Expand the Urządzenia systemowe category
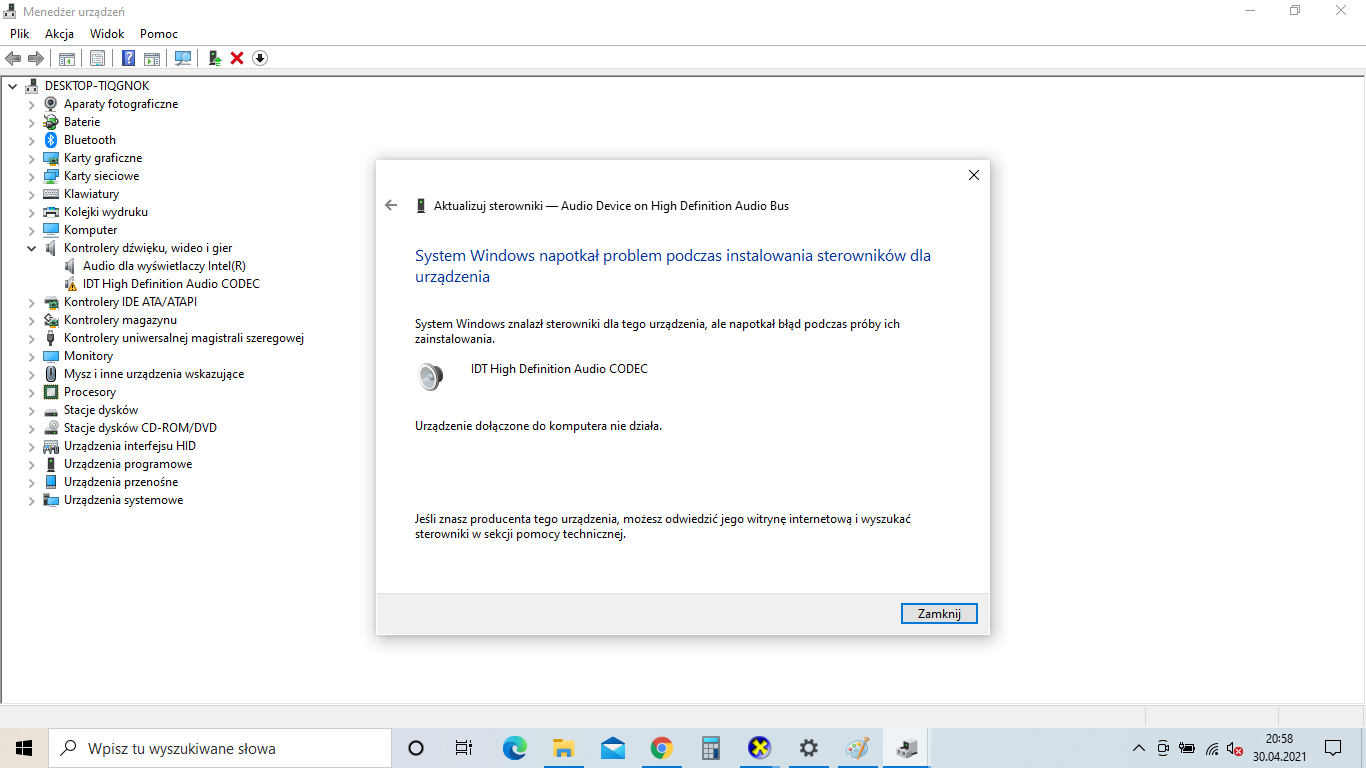Screen dimensions: 1366x768 tap(31, 499)
